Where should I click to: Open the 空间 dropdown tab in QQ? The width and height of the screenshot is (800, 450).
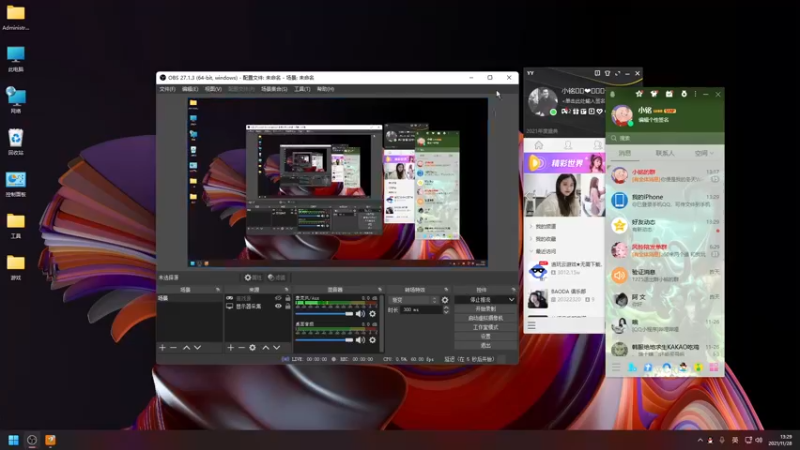[x=704, y=153]
